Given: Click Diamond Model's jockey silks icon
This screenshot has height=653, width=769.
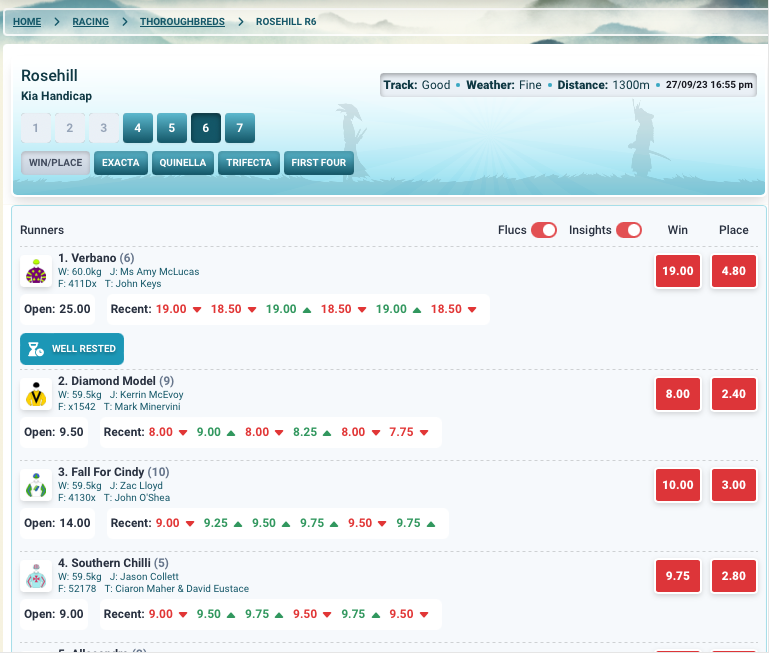Looking at the screenshot, I should pyautogui.click(x=36, y=394).
